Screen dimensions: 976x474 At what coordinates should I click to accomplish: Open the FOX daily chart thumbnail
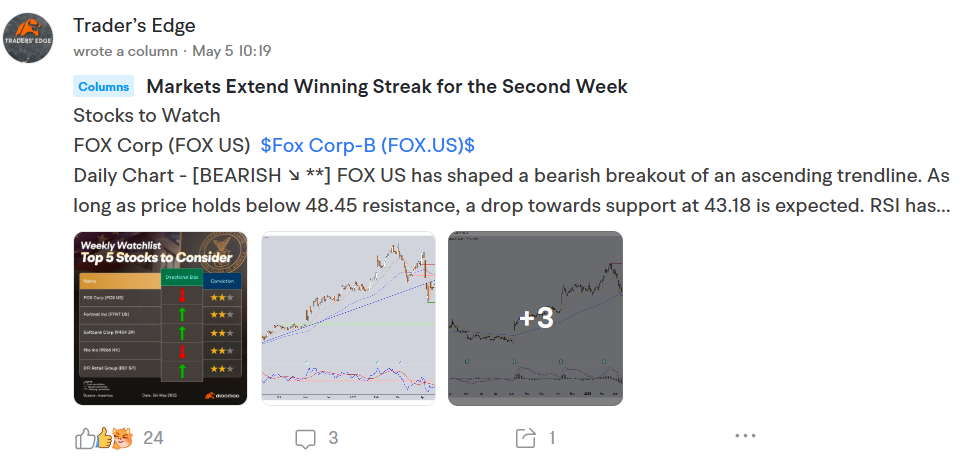point(349,318)
